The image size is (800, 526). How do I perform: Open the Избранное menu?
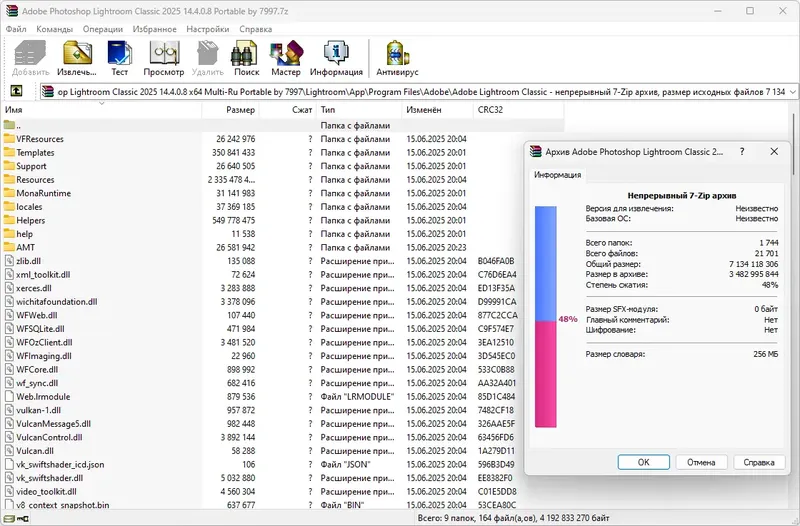click(x=155, y=29)
